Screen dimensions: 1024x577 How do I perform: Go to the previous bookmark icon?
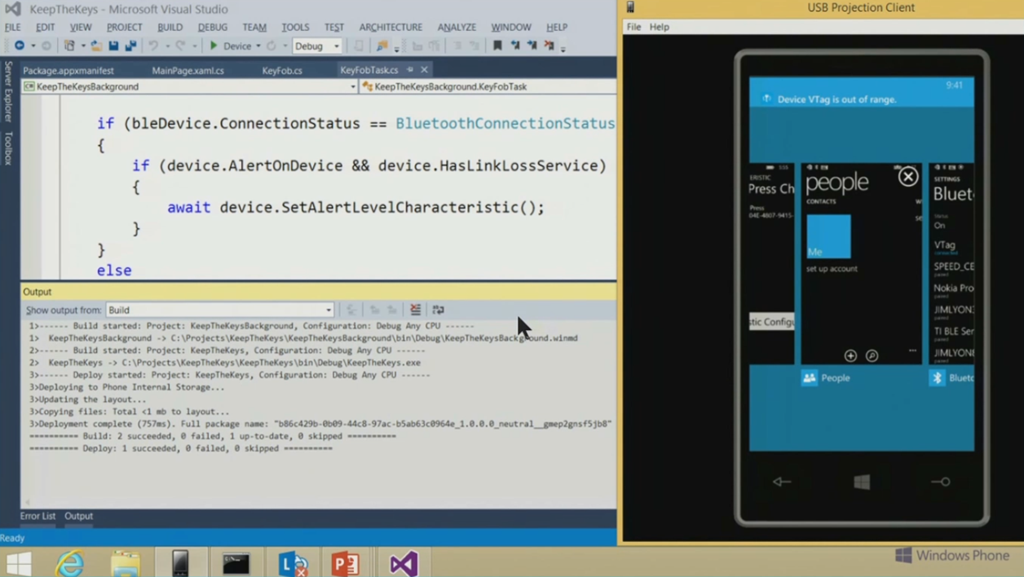tap(515, 46)
